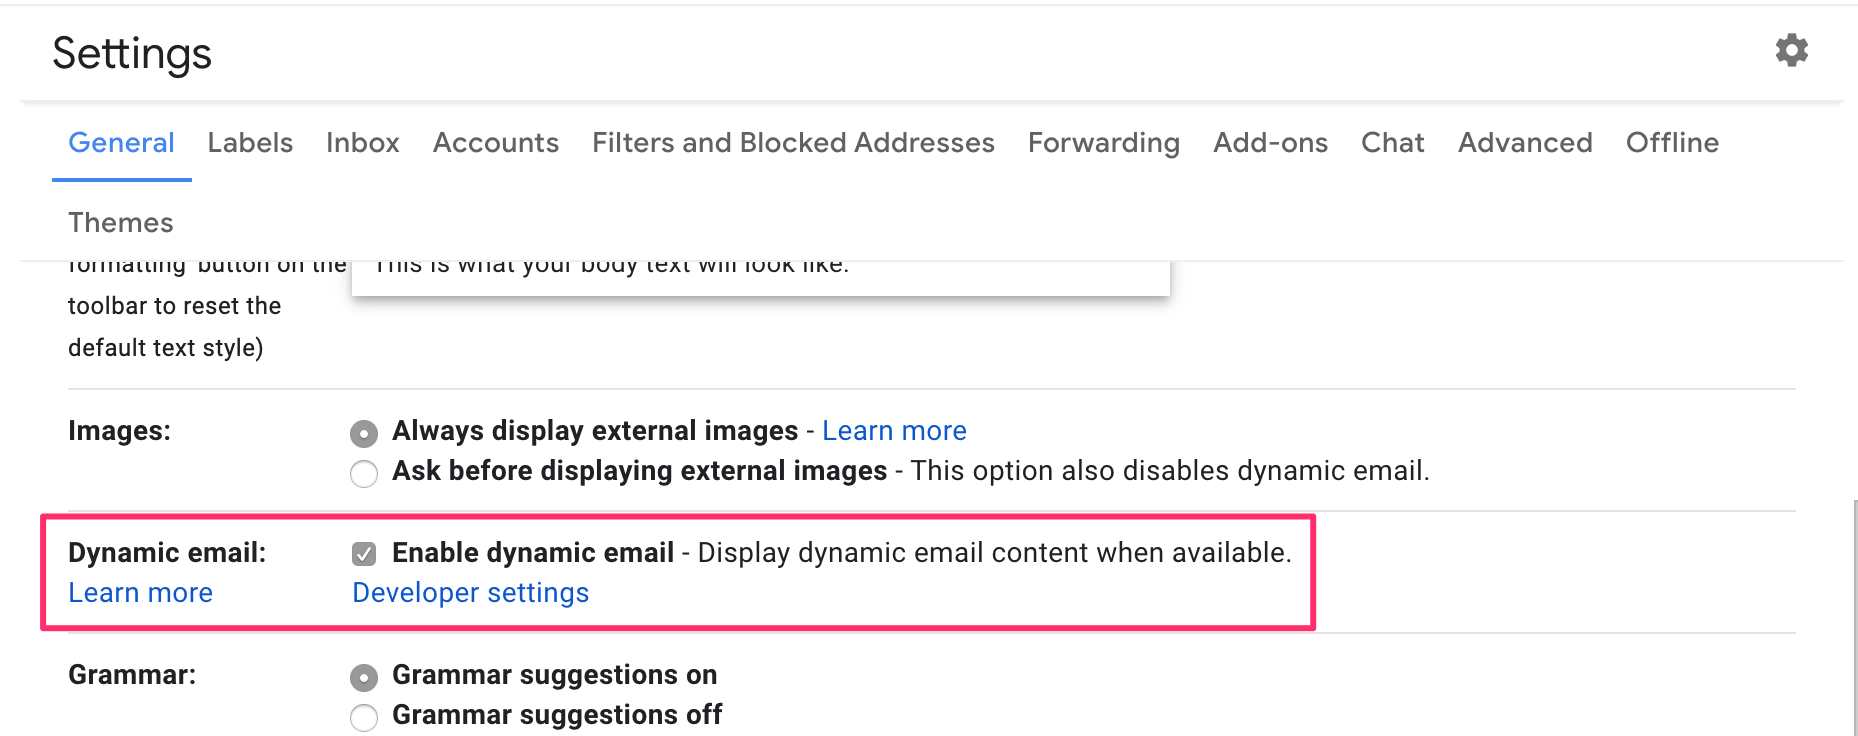Switch to the Forwarding tab

(x=1103, y=143)
